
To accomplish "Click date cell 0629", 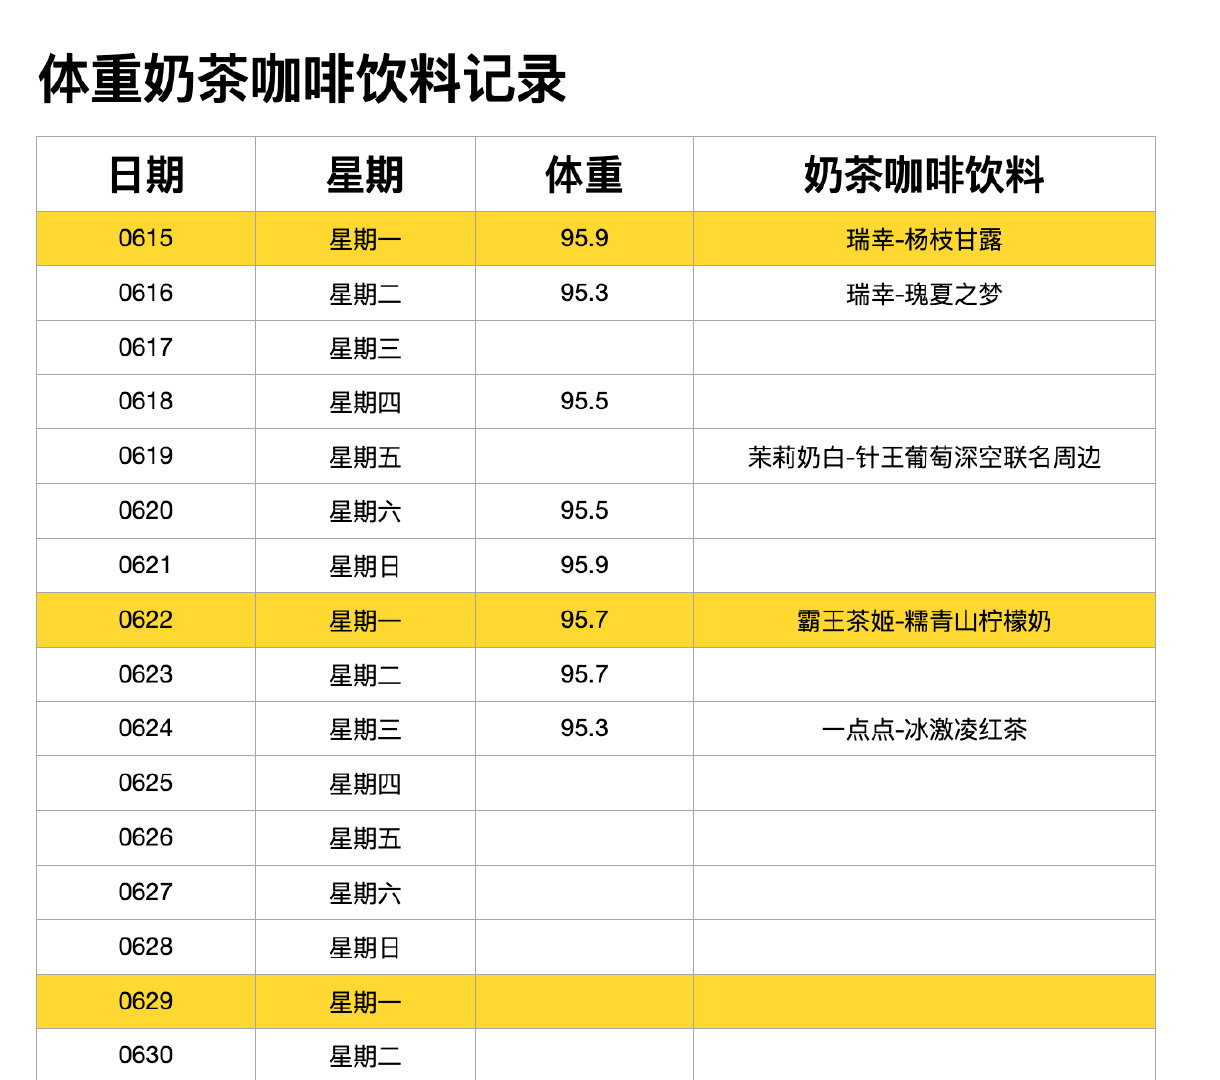I will coord(146,1001).
